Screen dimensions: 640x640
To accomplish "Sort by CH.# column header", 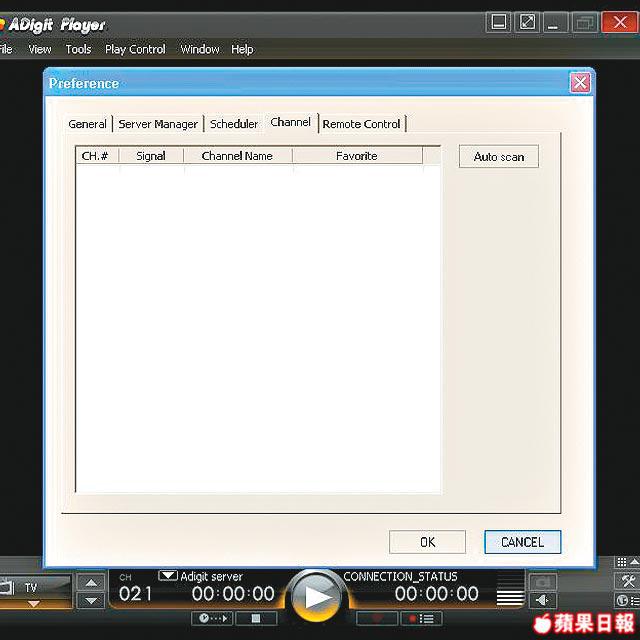I will 97,156.
